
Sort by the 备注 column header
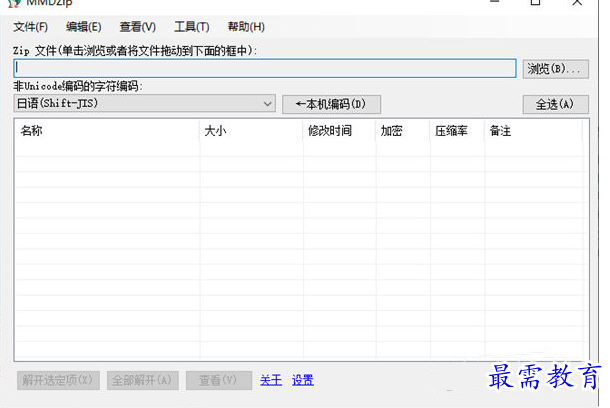534,131
